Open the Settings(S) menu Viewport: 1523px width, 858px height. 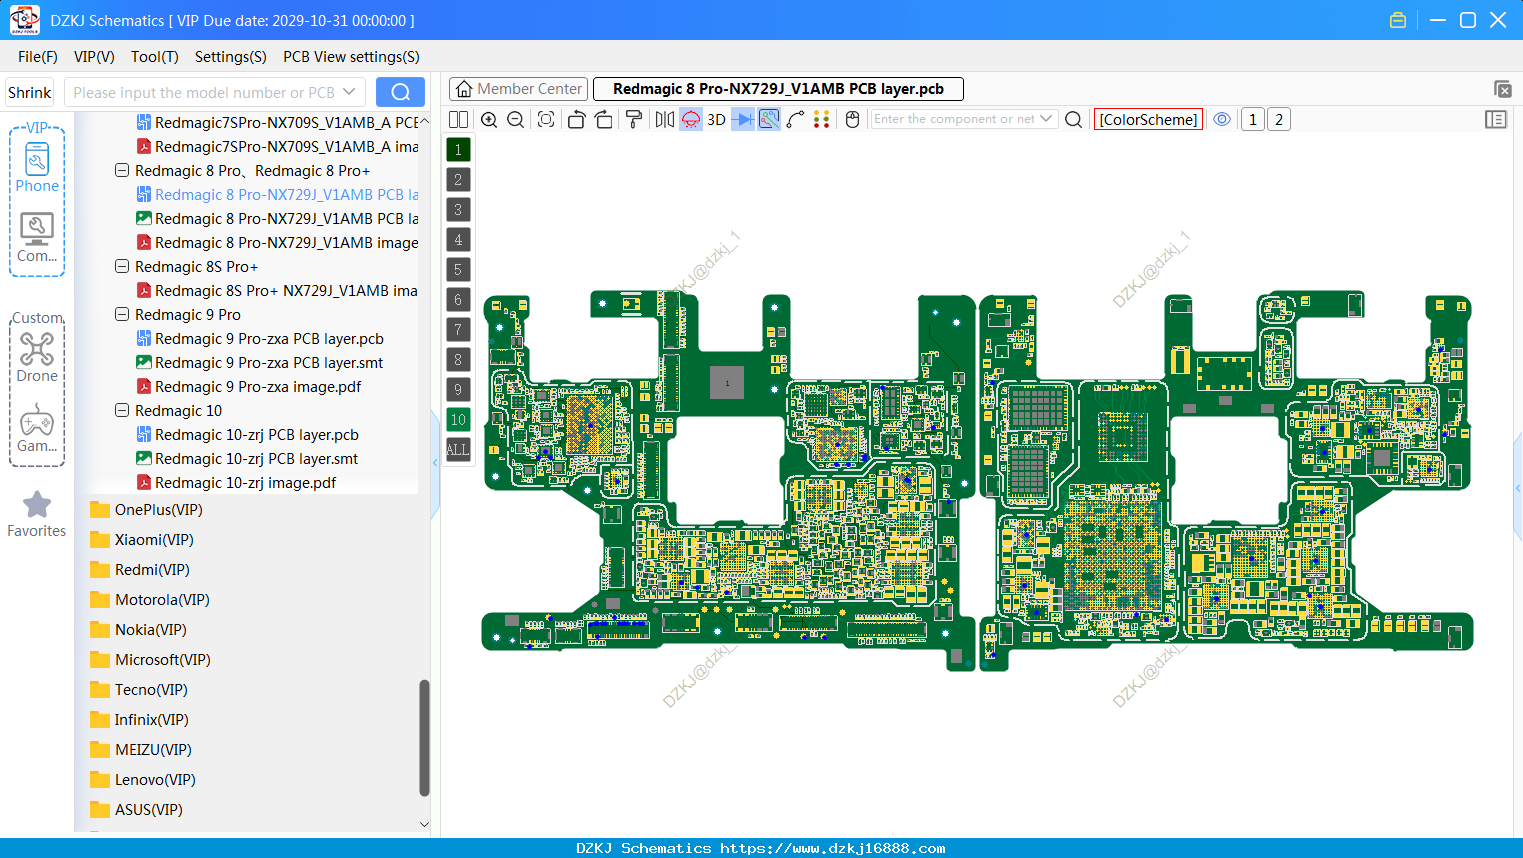pyautogui.click(x=231, y=57)
